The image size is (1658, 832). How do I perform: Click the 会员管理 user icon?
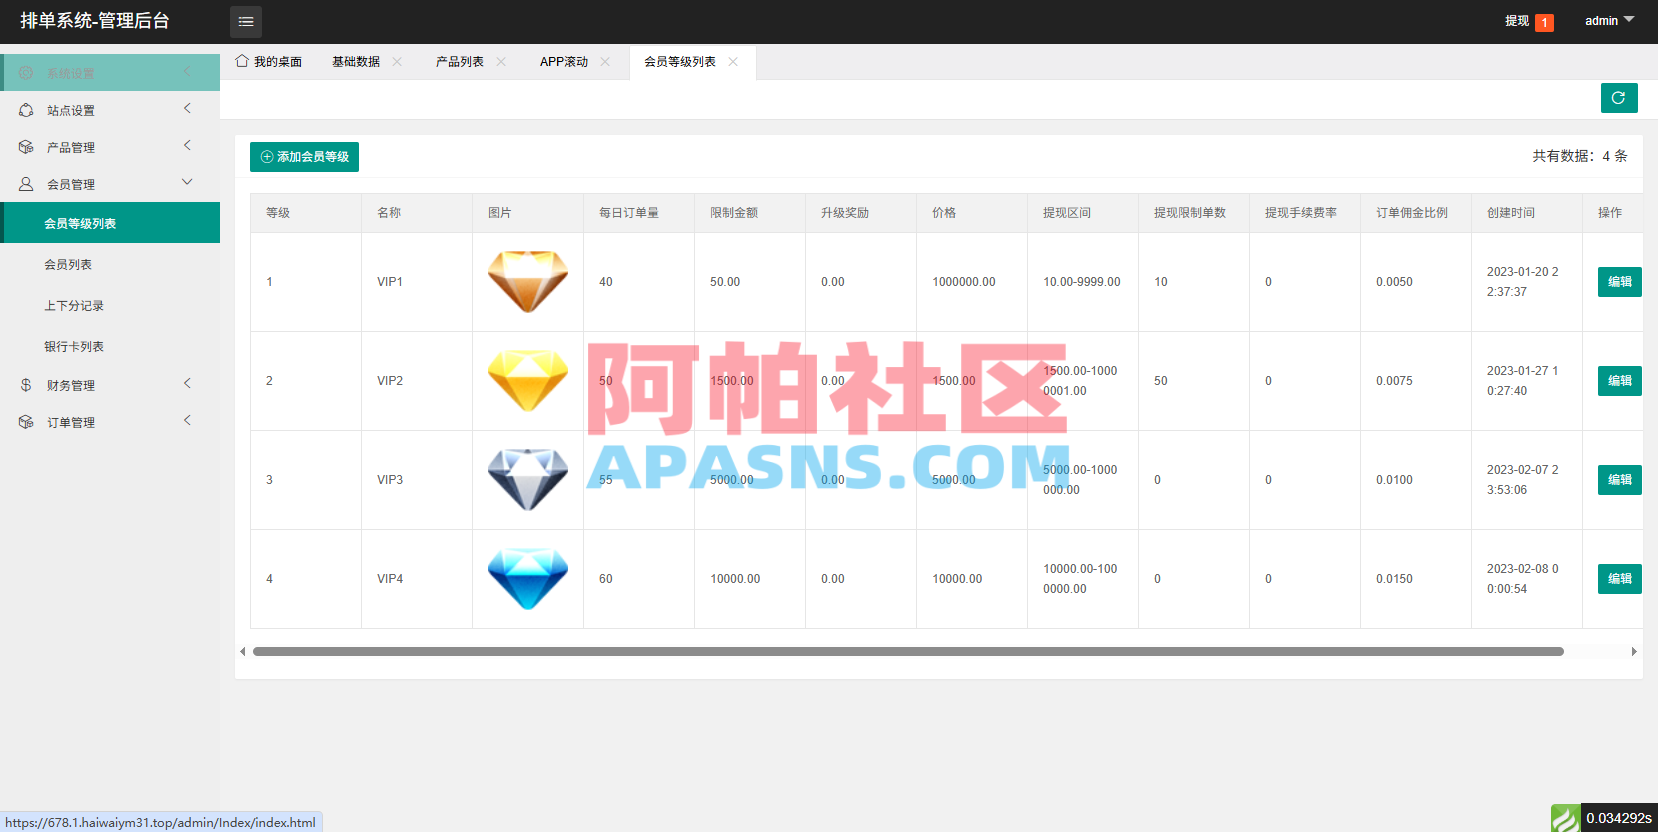click(x=26, y=184)
